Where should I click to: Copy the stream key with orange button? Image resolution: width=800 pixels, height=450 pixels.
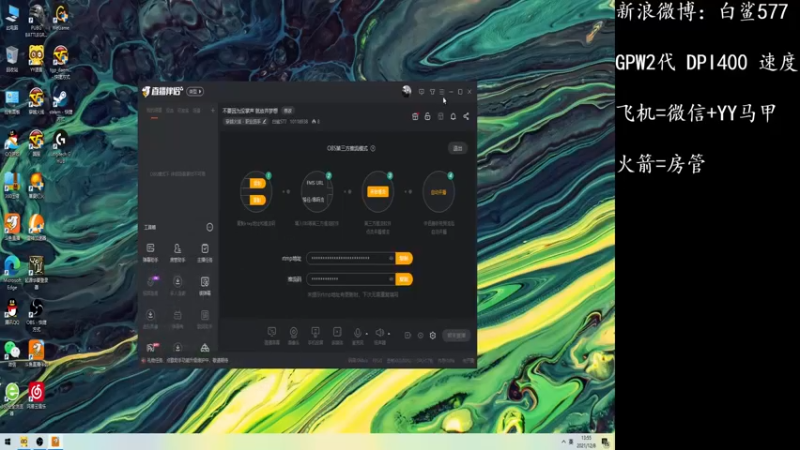404,279
